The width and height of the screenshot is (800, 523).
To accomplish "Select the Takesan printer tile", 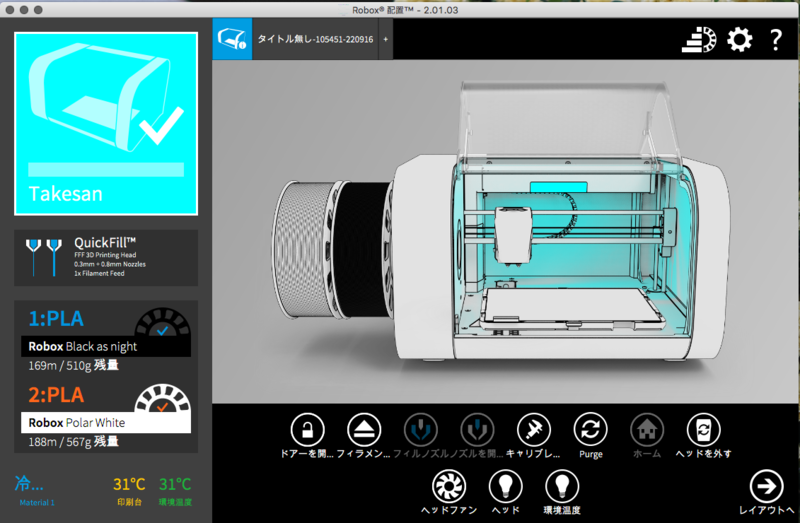I will pos(106,123).
